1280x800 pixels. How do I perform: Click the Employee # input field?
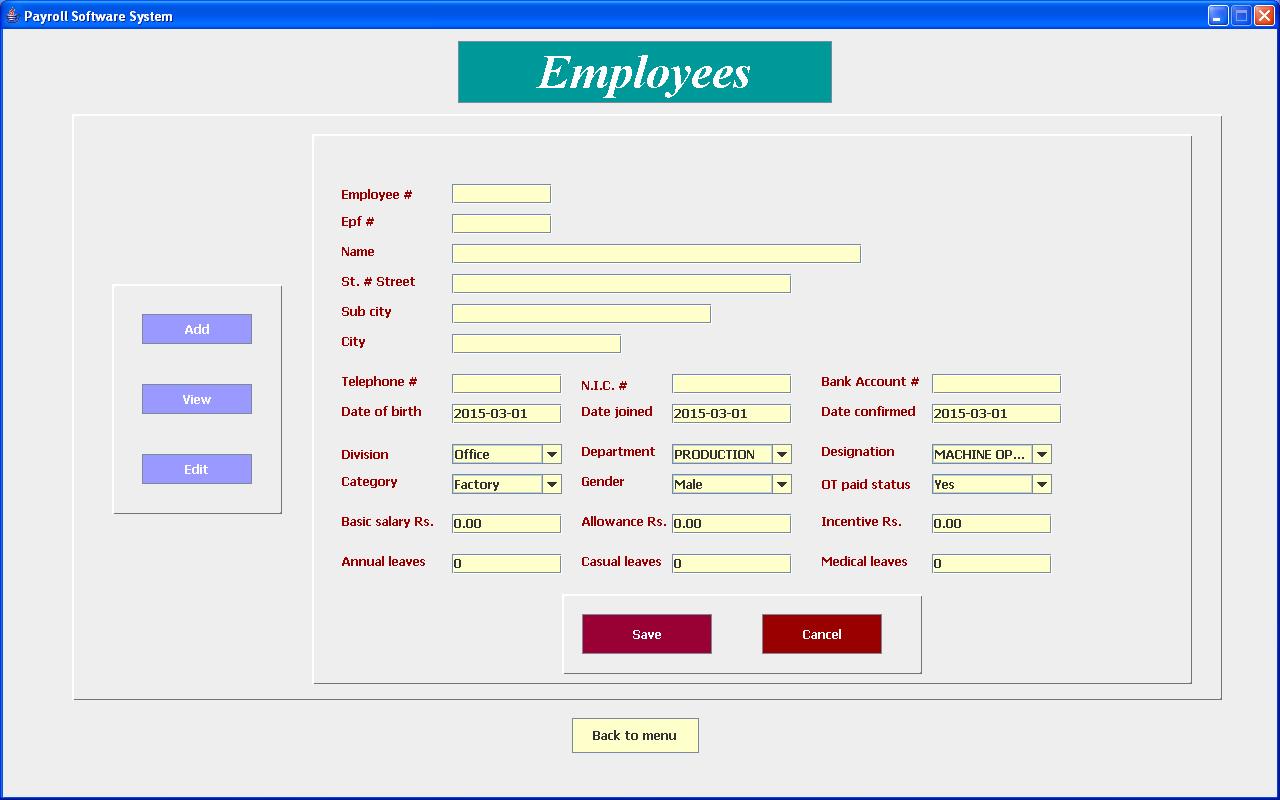(500, 193)
